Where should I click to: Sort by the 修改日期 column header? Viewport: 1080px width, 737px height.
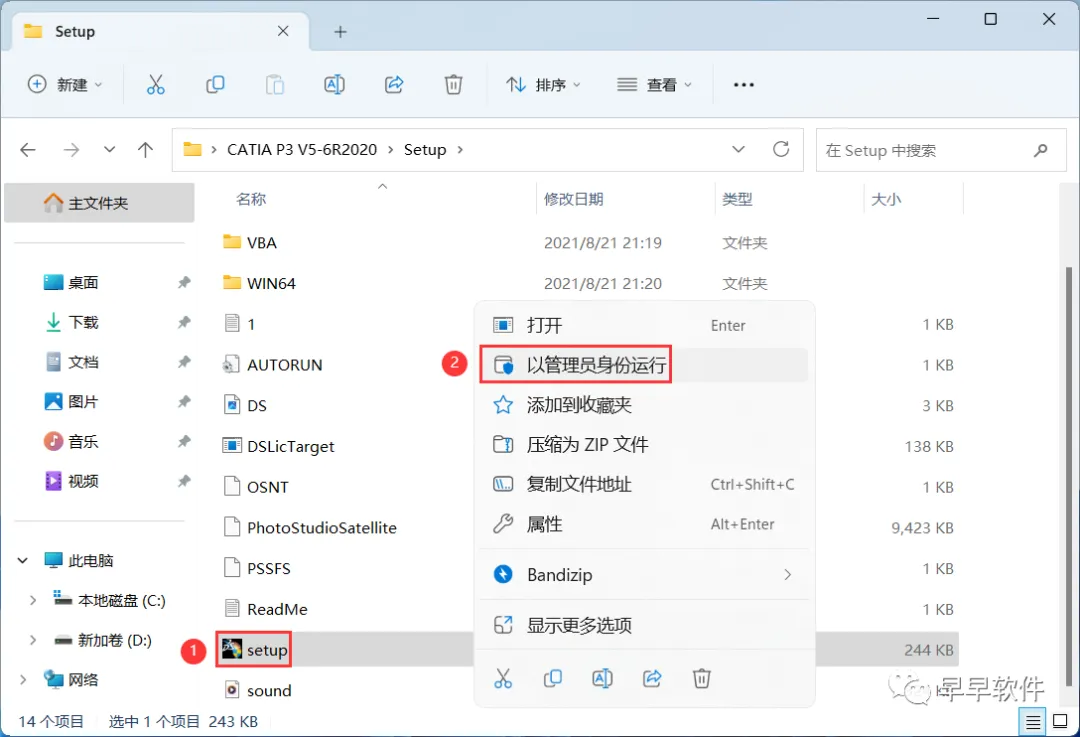[x=574, y=199]
